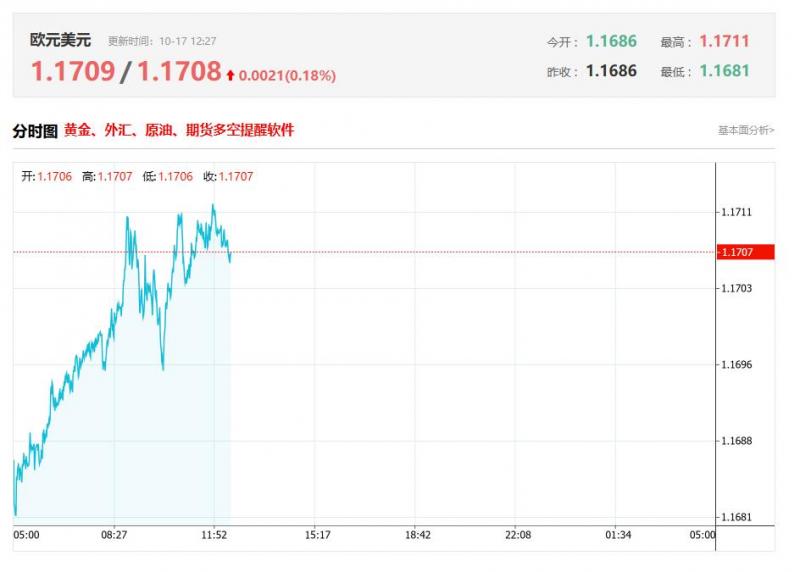
Task: Click the 今开 value 1.1686
Action: pos(611,41)
